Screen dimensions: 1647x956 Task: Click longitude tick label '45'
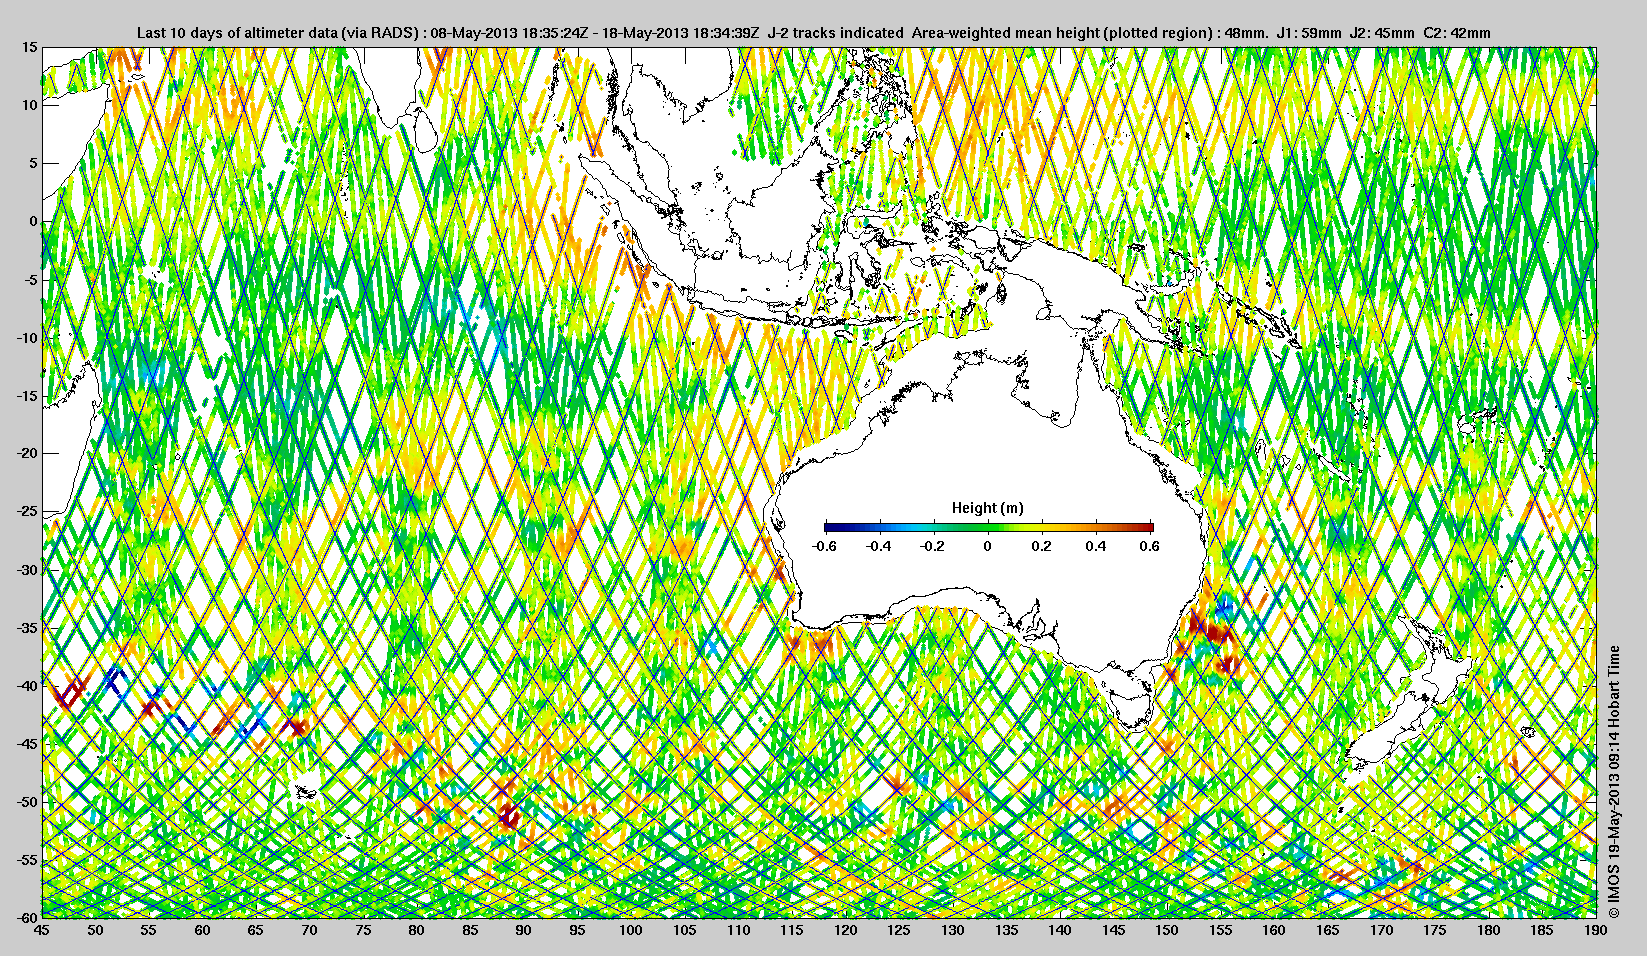(x=41, y=930)
